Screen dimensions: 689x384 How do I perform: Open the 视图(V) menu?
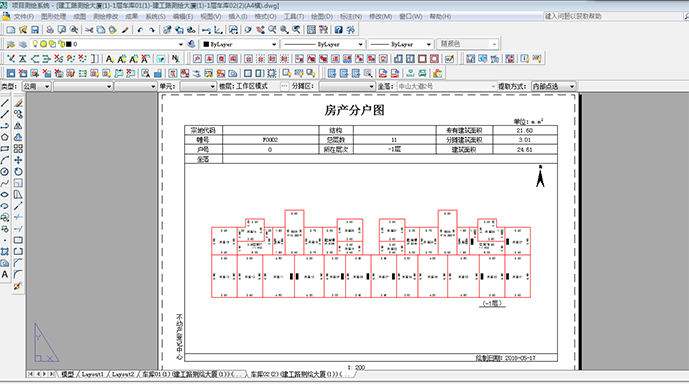(x=210, y=17)
